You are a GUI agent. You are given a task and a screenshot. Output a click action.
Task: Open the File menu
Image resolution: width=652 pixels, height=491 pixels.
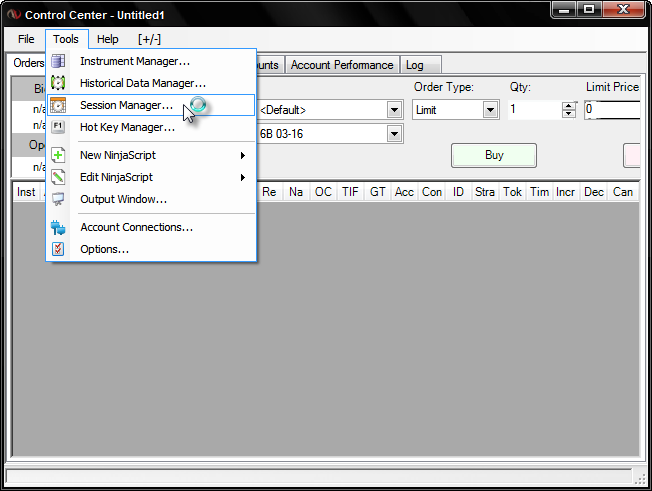click(26, 39)
